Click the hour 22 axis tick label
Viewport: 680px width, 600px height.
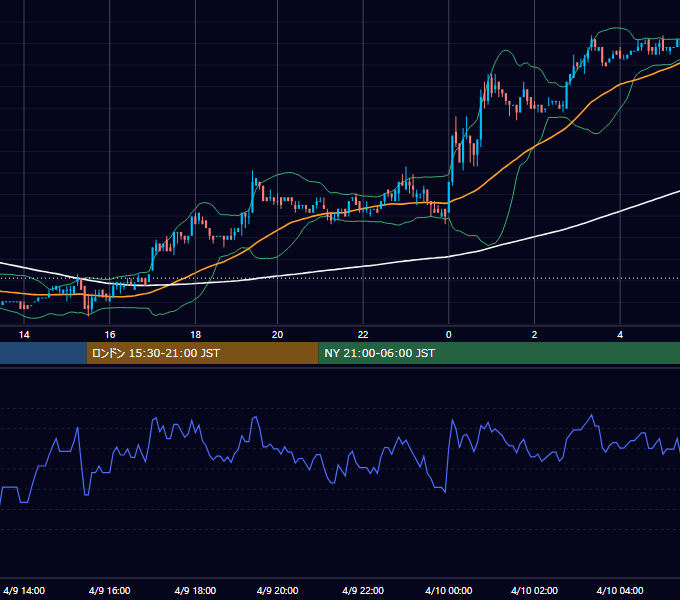click(363, 335)
